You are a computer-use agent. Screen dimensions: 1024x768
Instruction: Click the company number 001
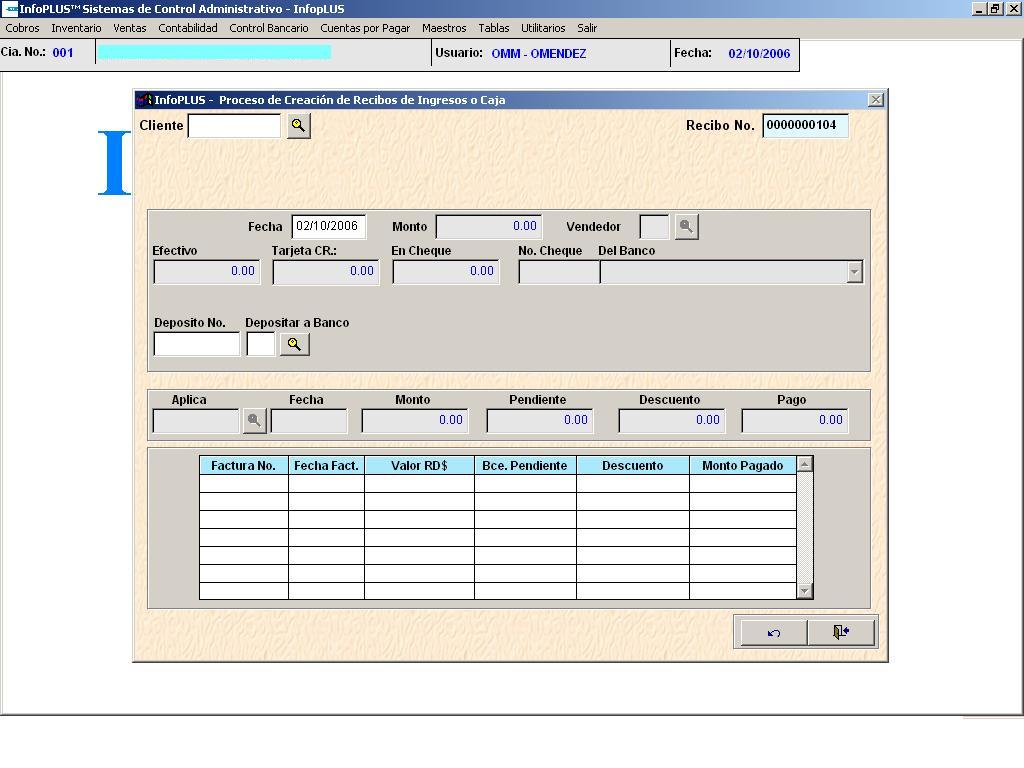(x=63, y=53)
